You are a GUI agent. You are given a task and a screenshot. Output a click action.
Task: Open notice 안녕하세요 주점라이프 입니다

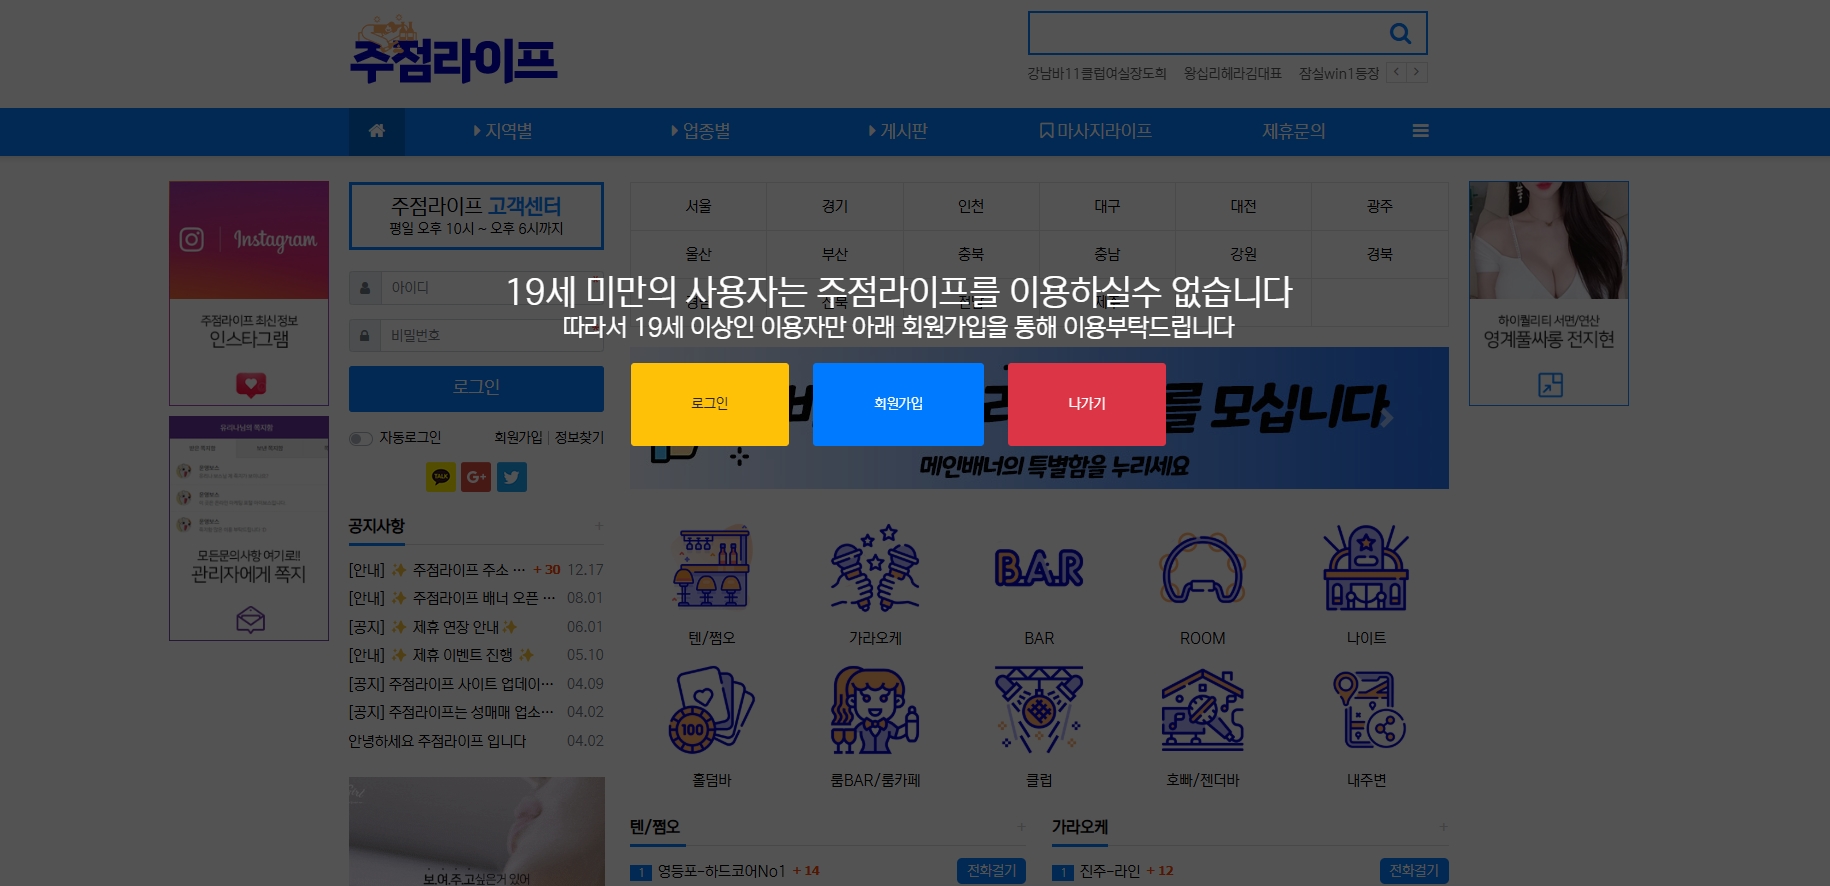(x=437, y=741)
